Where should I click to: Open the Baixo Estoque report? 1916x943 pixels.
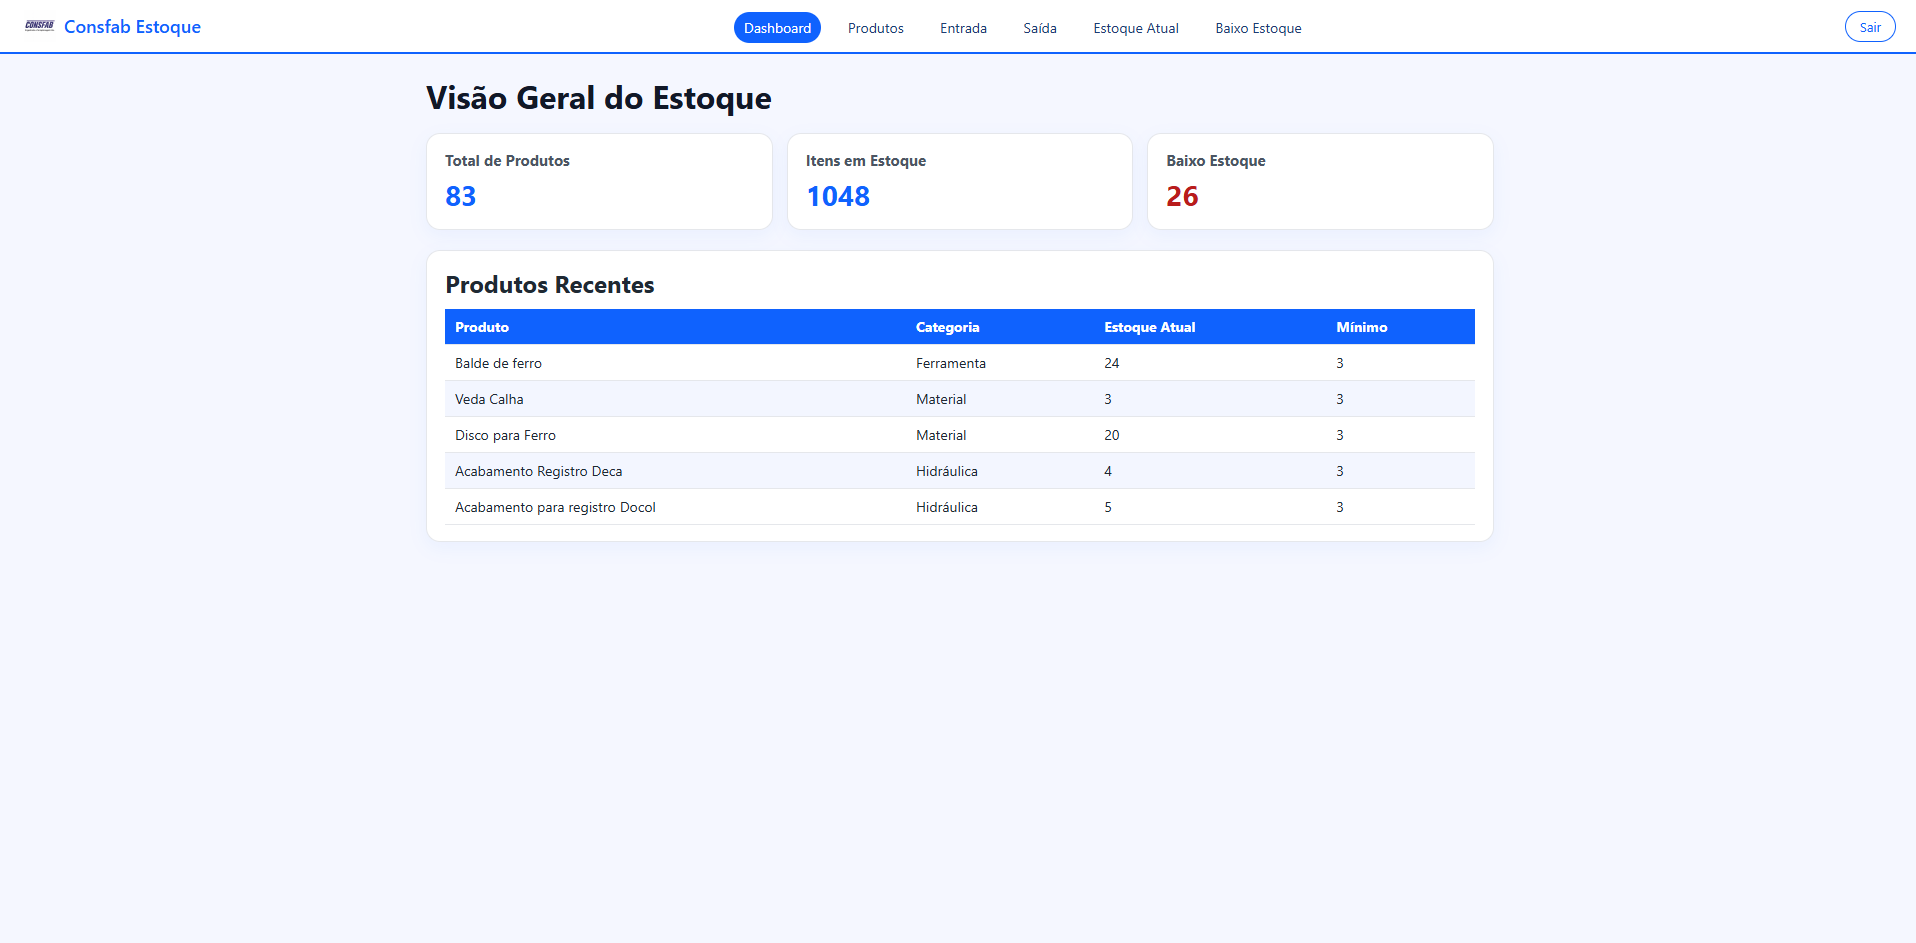pyautogui.click(x=1257, y=27)
